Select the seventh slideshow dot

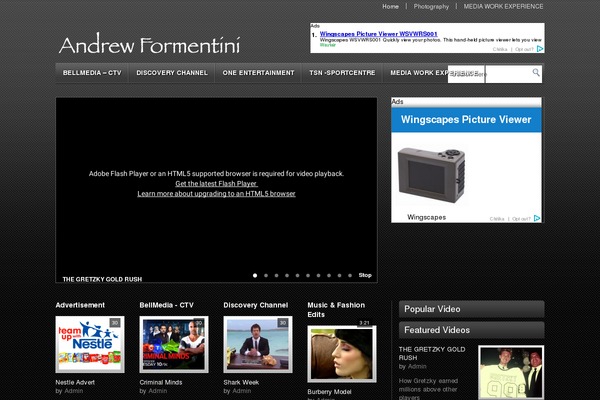[318, 276]
